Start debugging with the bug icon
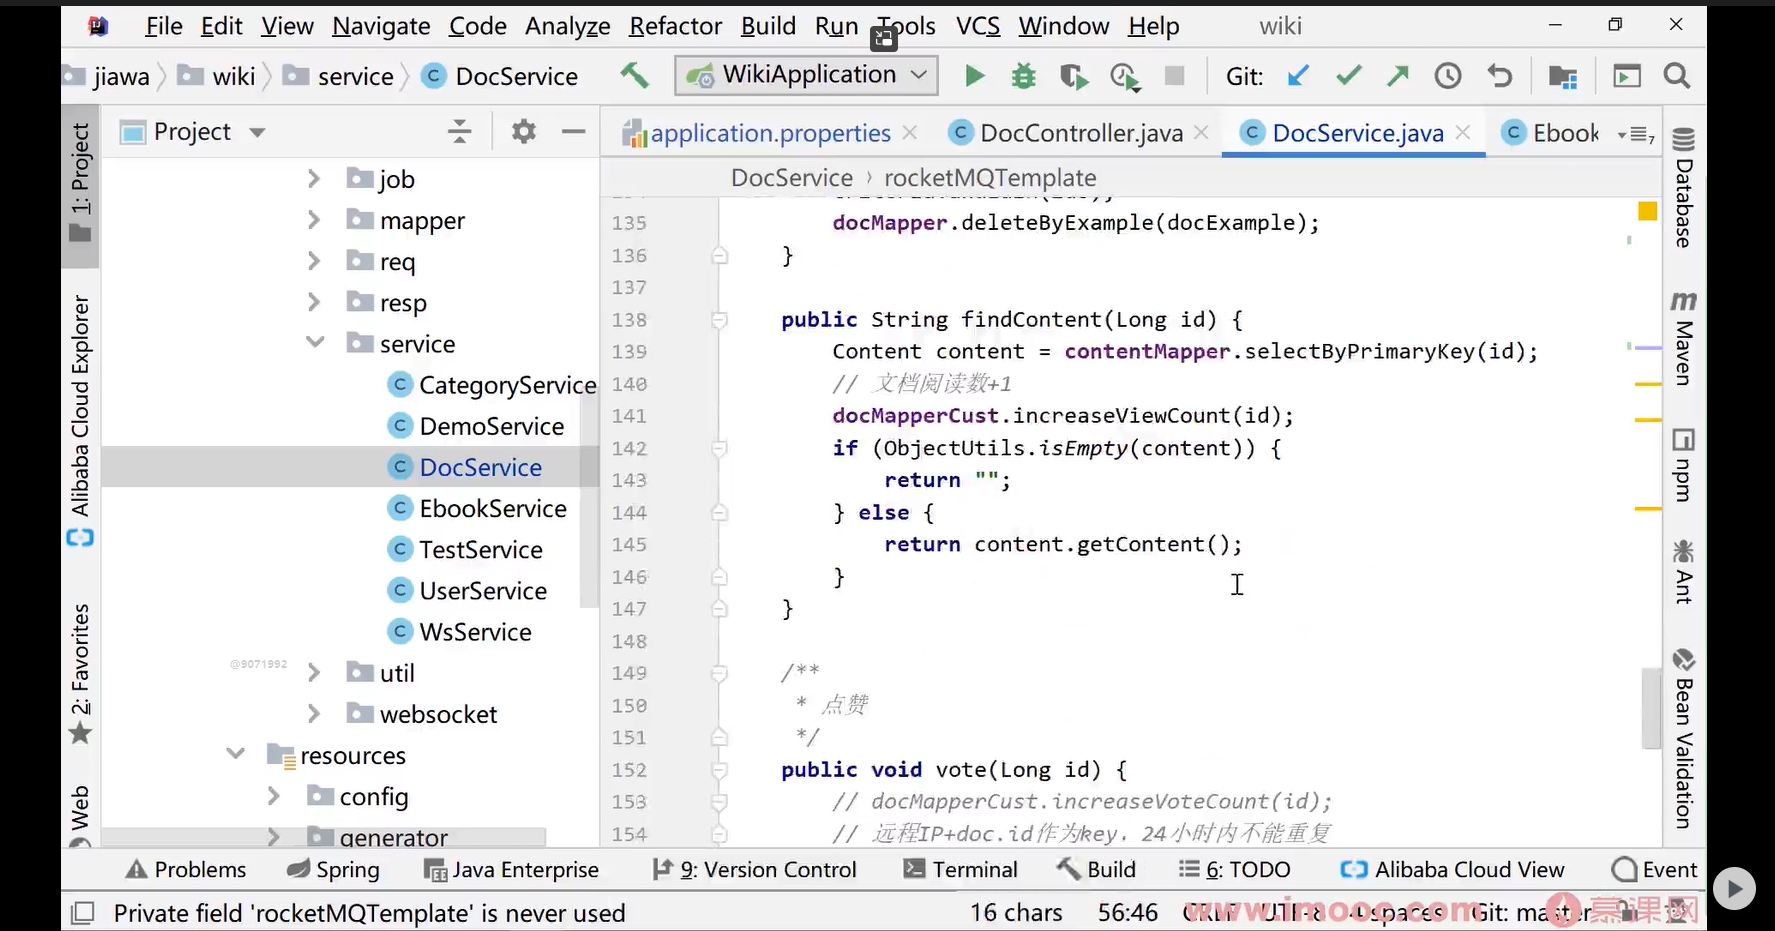The height and width of the screenshot is (931, 1775). pos(1024,76)
